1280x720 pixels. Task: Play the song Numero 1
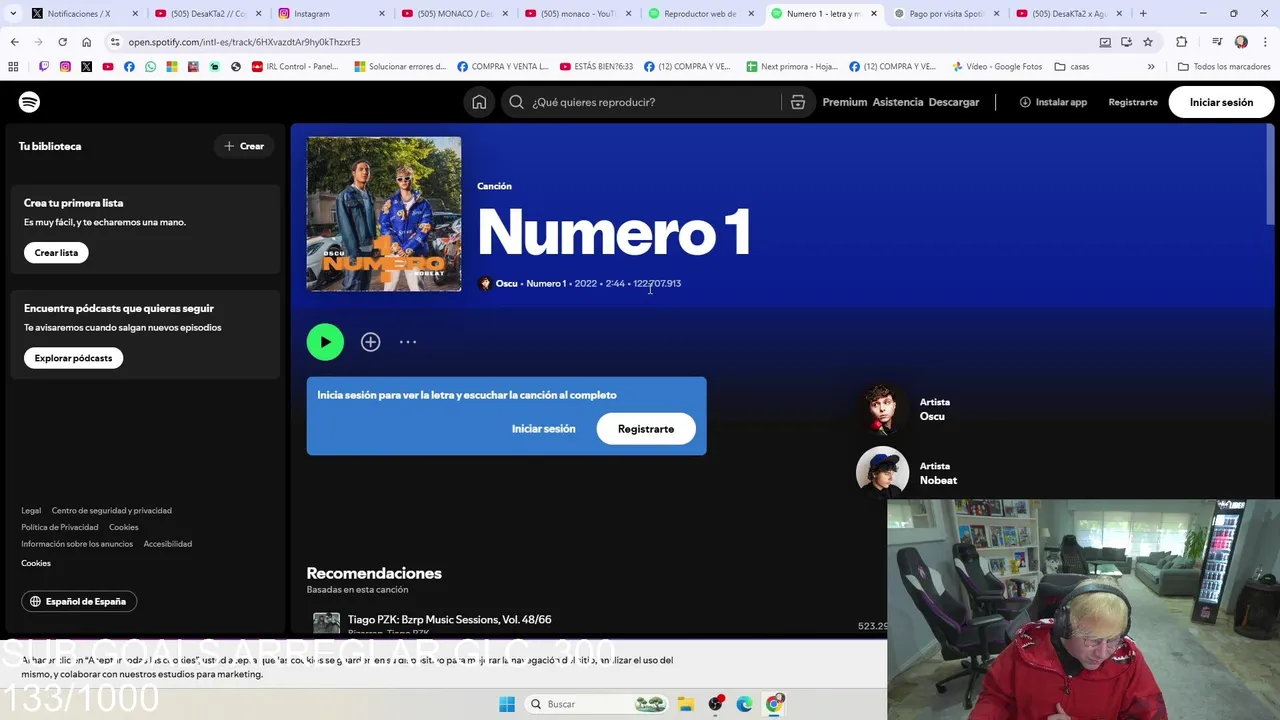(325, 342)
